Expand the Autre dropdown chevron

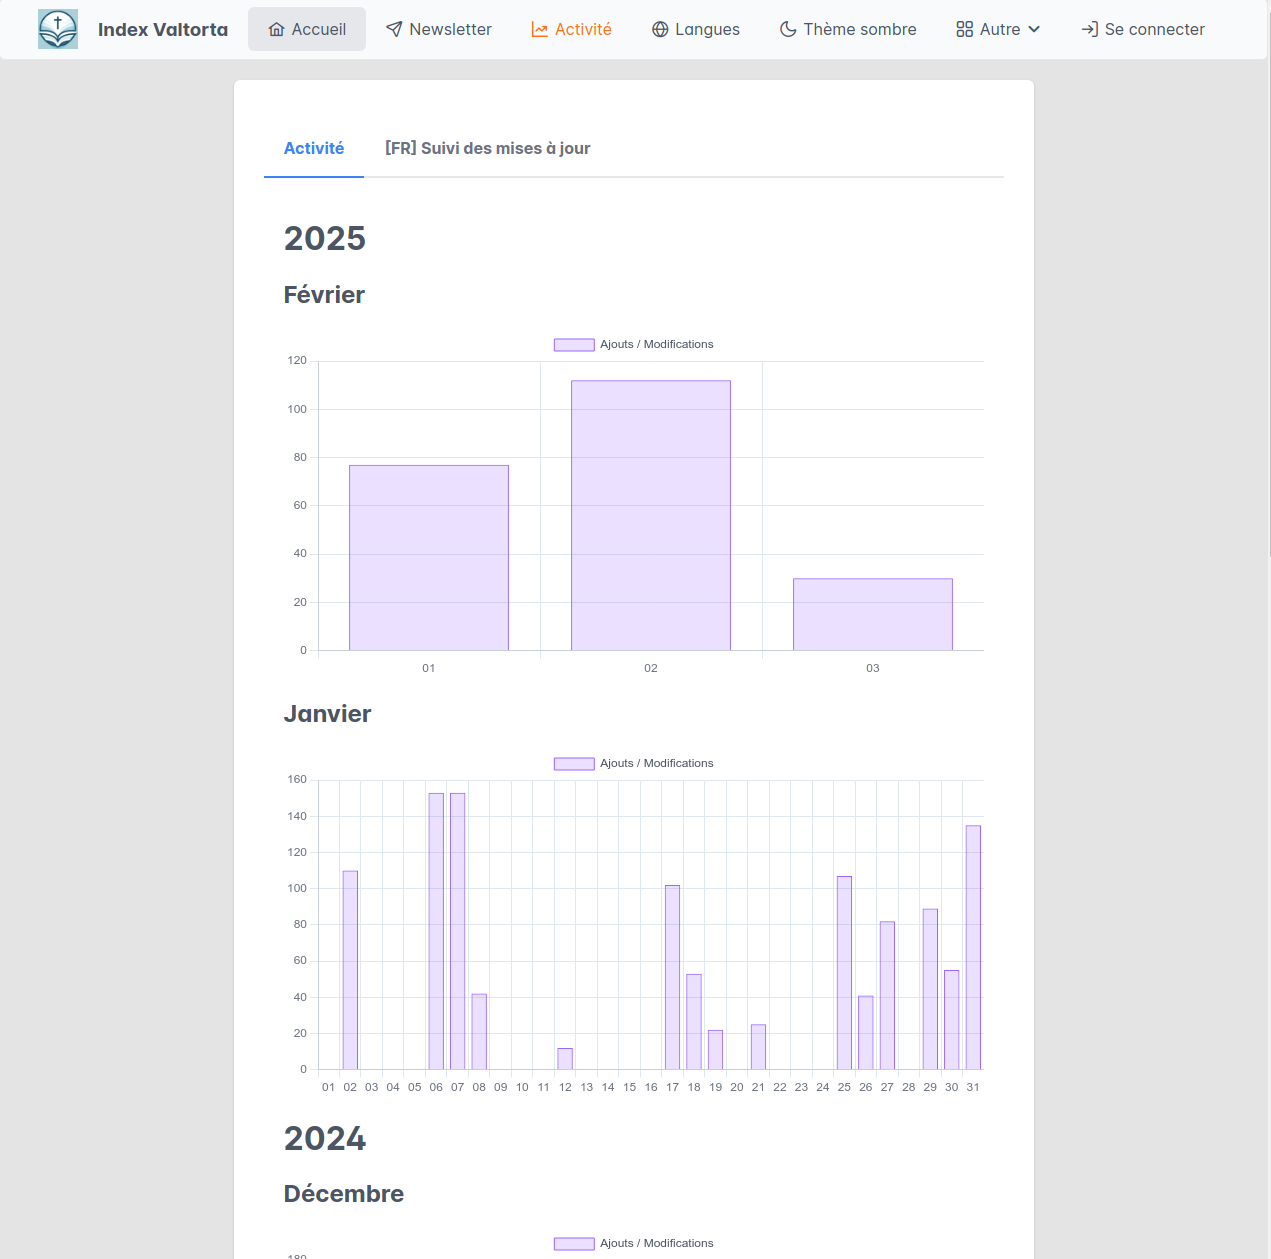point(1034,30)
